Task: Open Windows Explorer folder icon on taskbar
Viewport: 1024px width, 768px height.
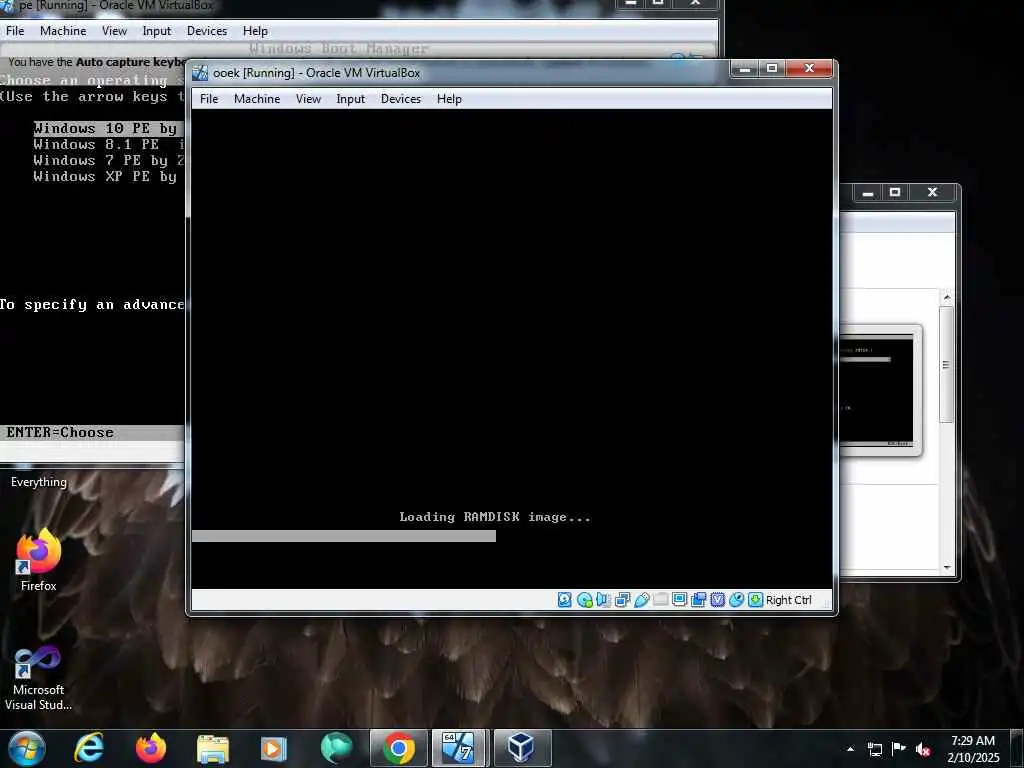Action: coord(213,748)
